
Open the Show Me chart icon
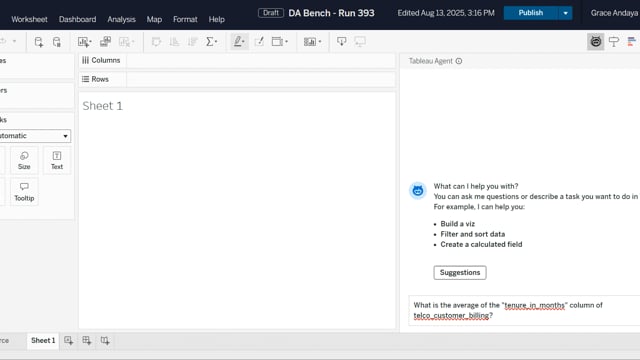[x=632, y=41]
